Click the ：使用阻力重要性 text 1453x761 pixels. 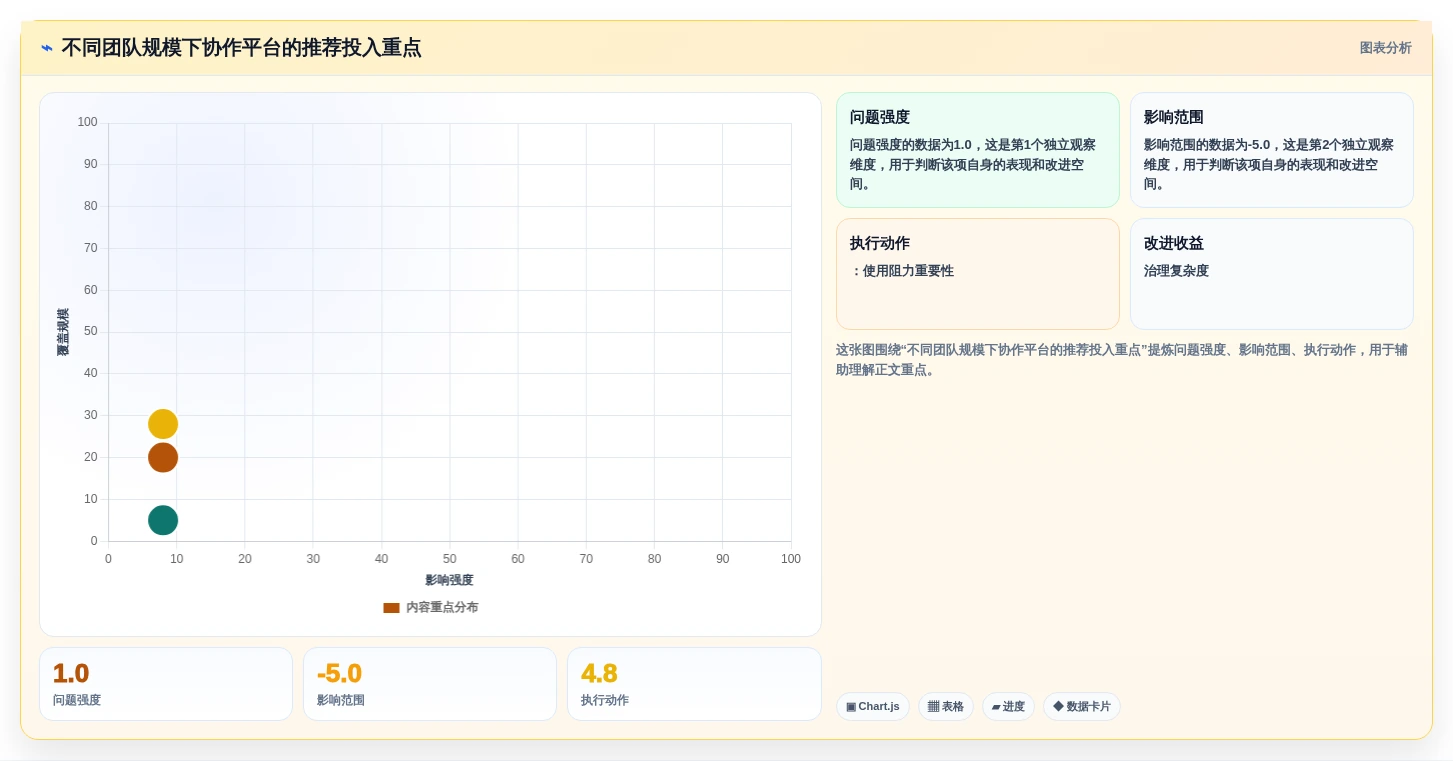tap(902, 271)
